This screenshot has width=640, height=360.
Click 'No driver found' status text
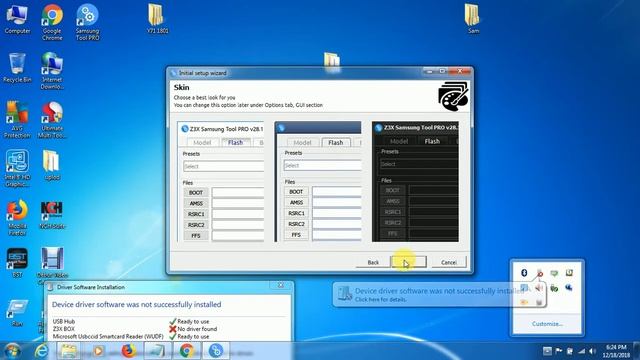coord(197,329)
